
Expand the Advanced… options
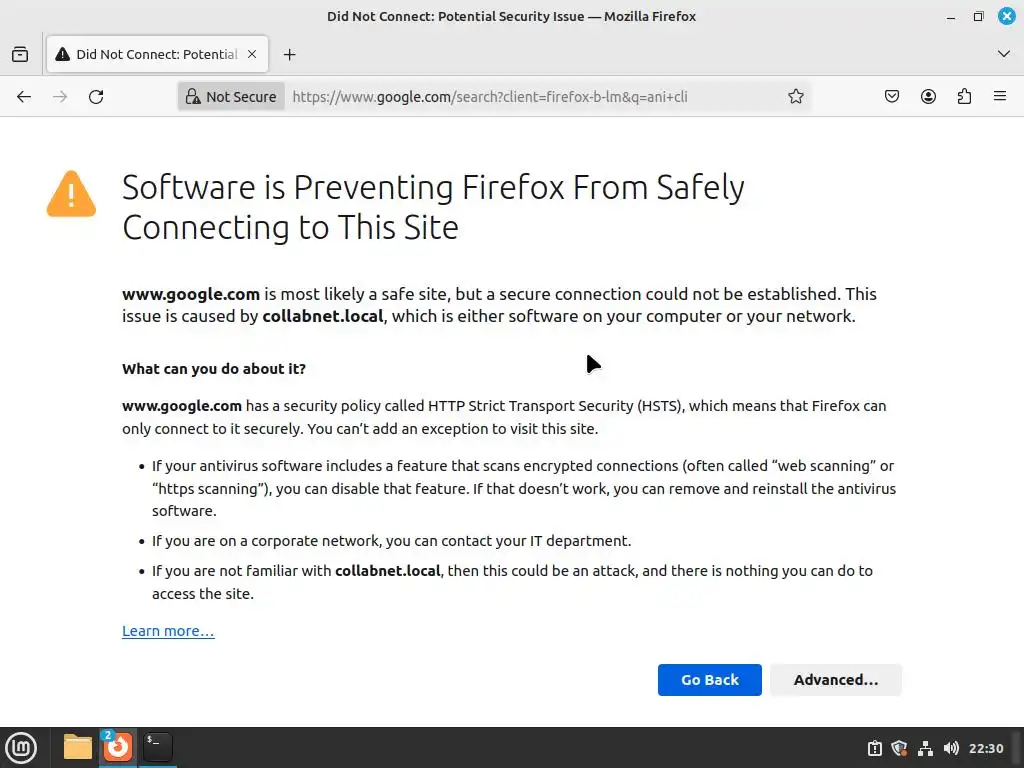[x=835, y=680]
